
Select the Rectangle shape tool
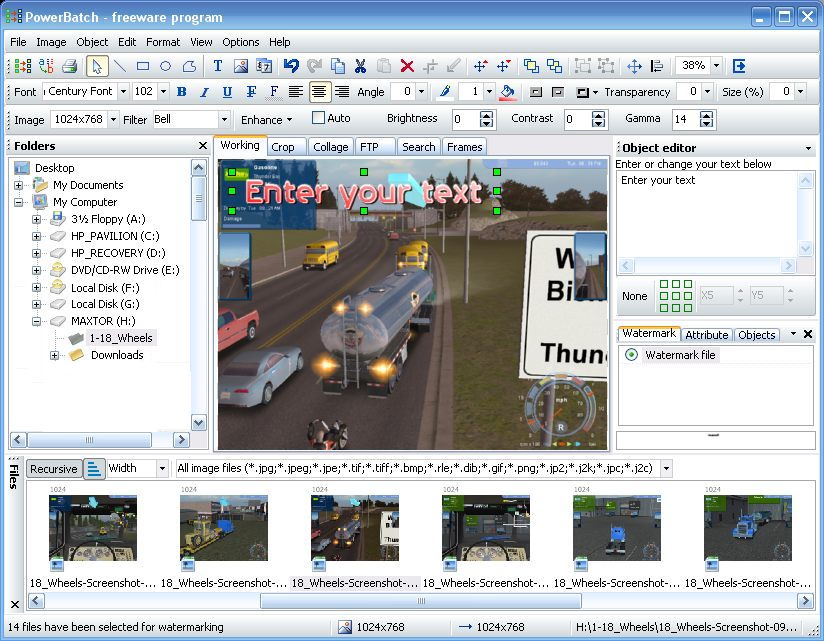pos(143,66)
